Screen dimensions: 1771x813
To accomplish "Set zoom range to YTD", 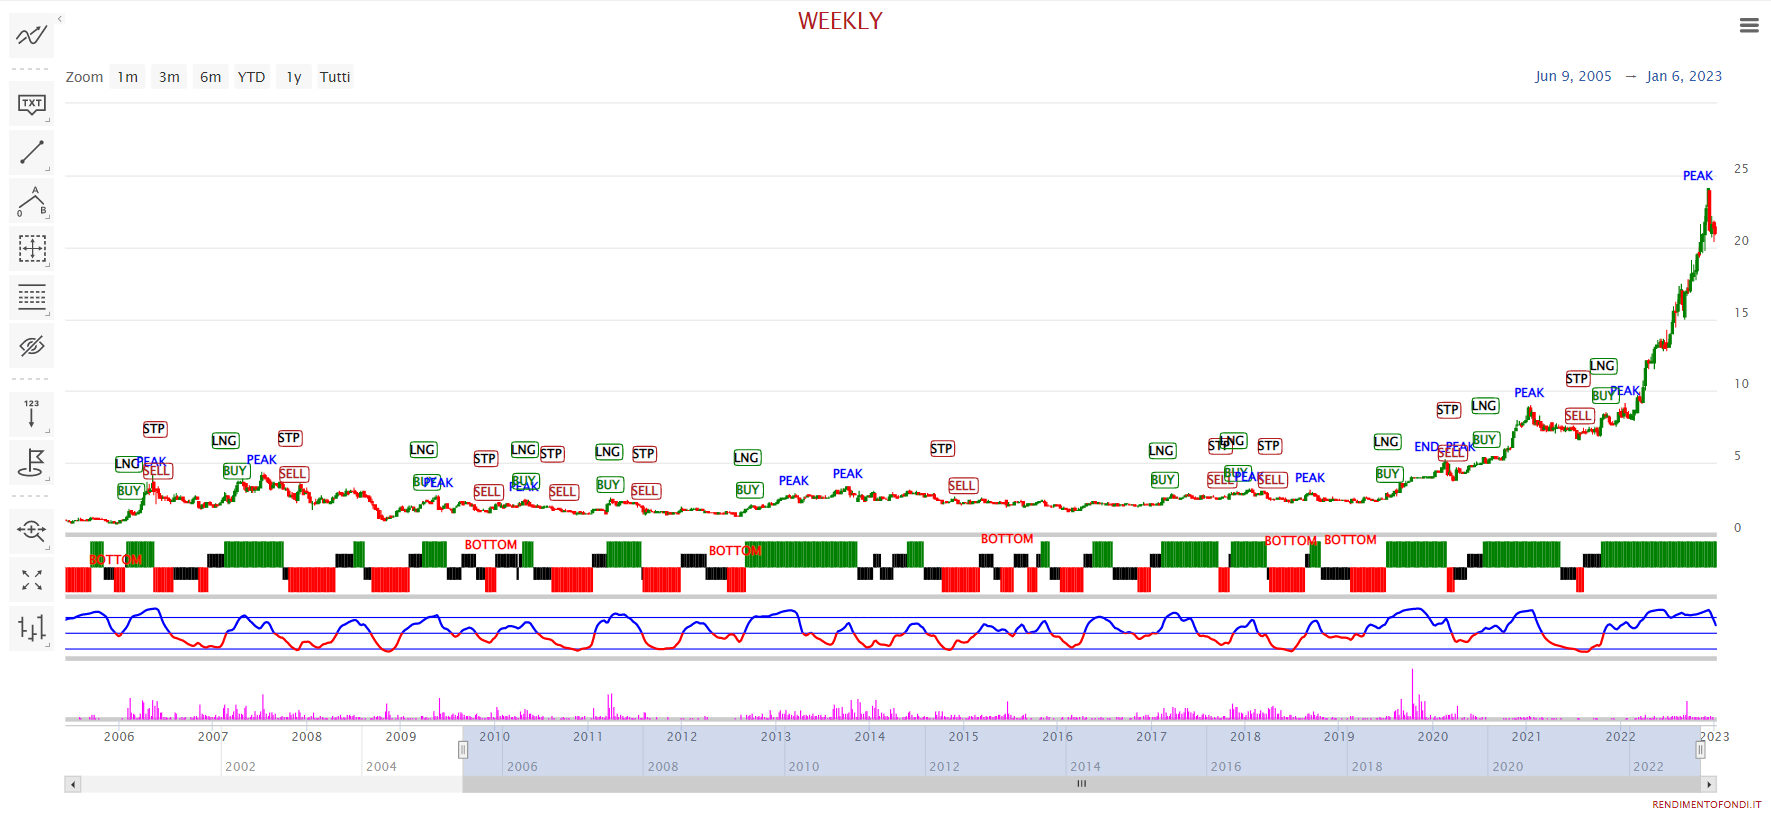I will coord(251,77).
